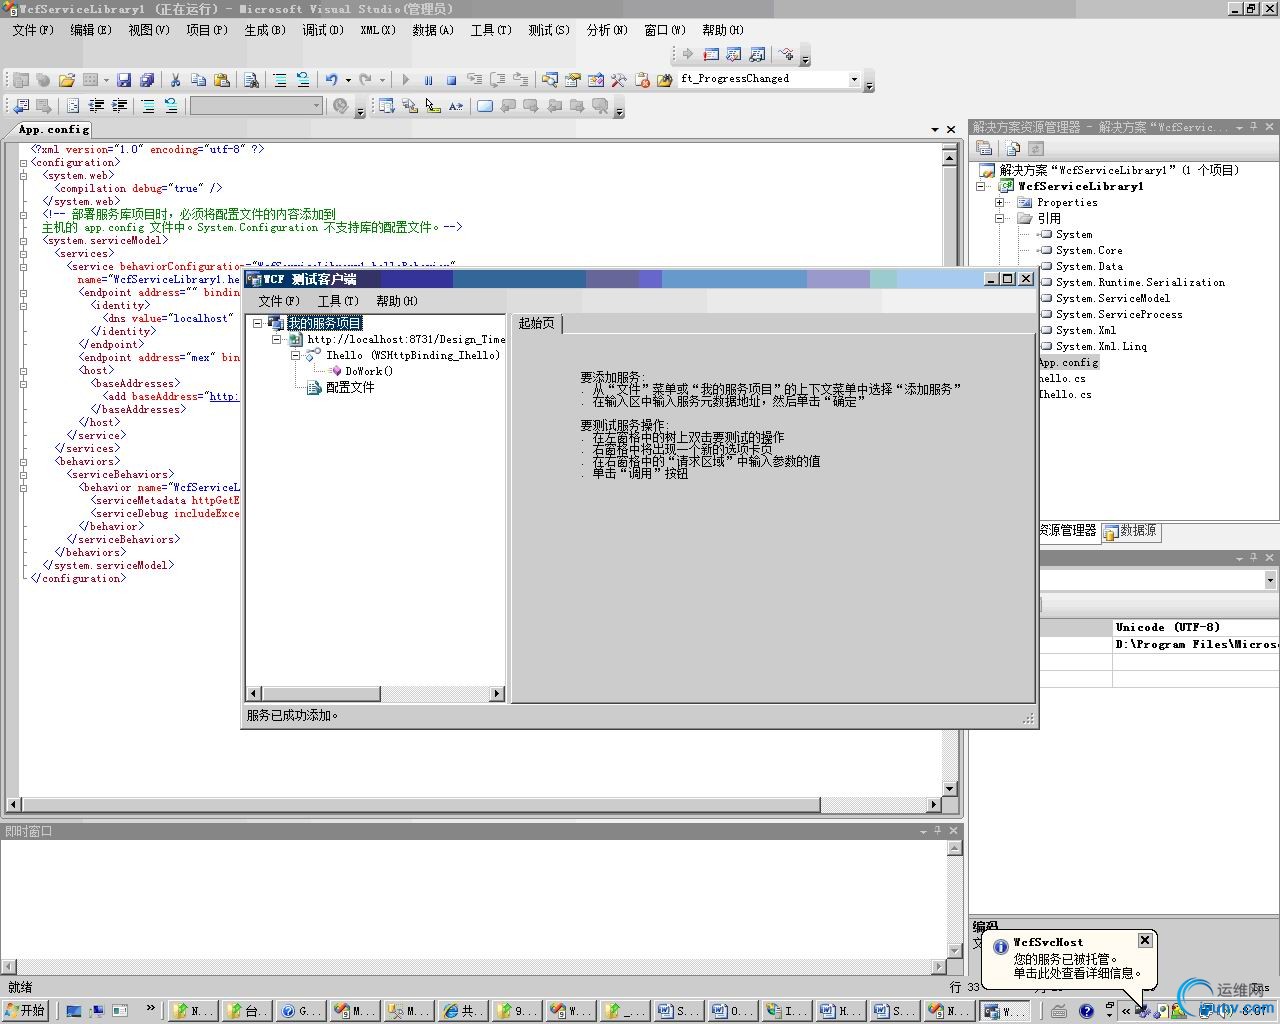The height and width of the screenshot is (1024, 1280).
Task: Expand the Properties folder in Solution Explorer
Action: pyautogui.click(x=999, y=202)
